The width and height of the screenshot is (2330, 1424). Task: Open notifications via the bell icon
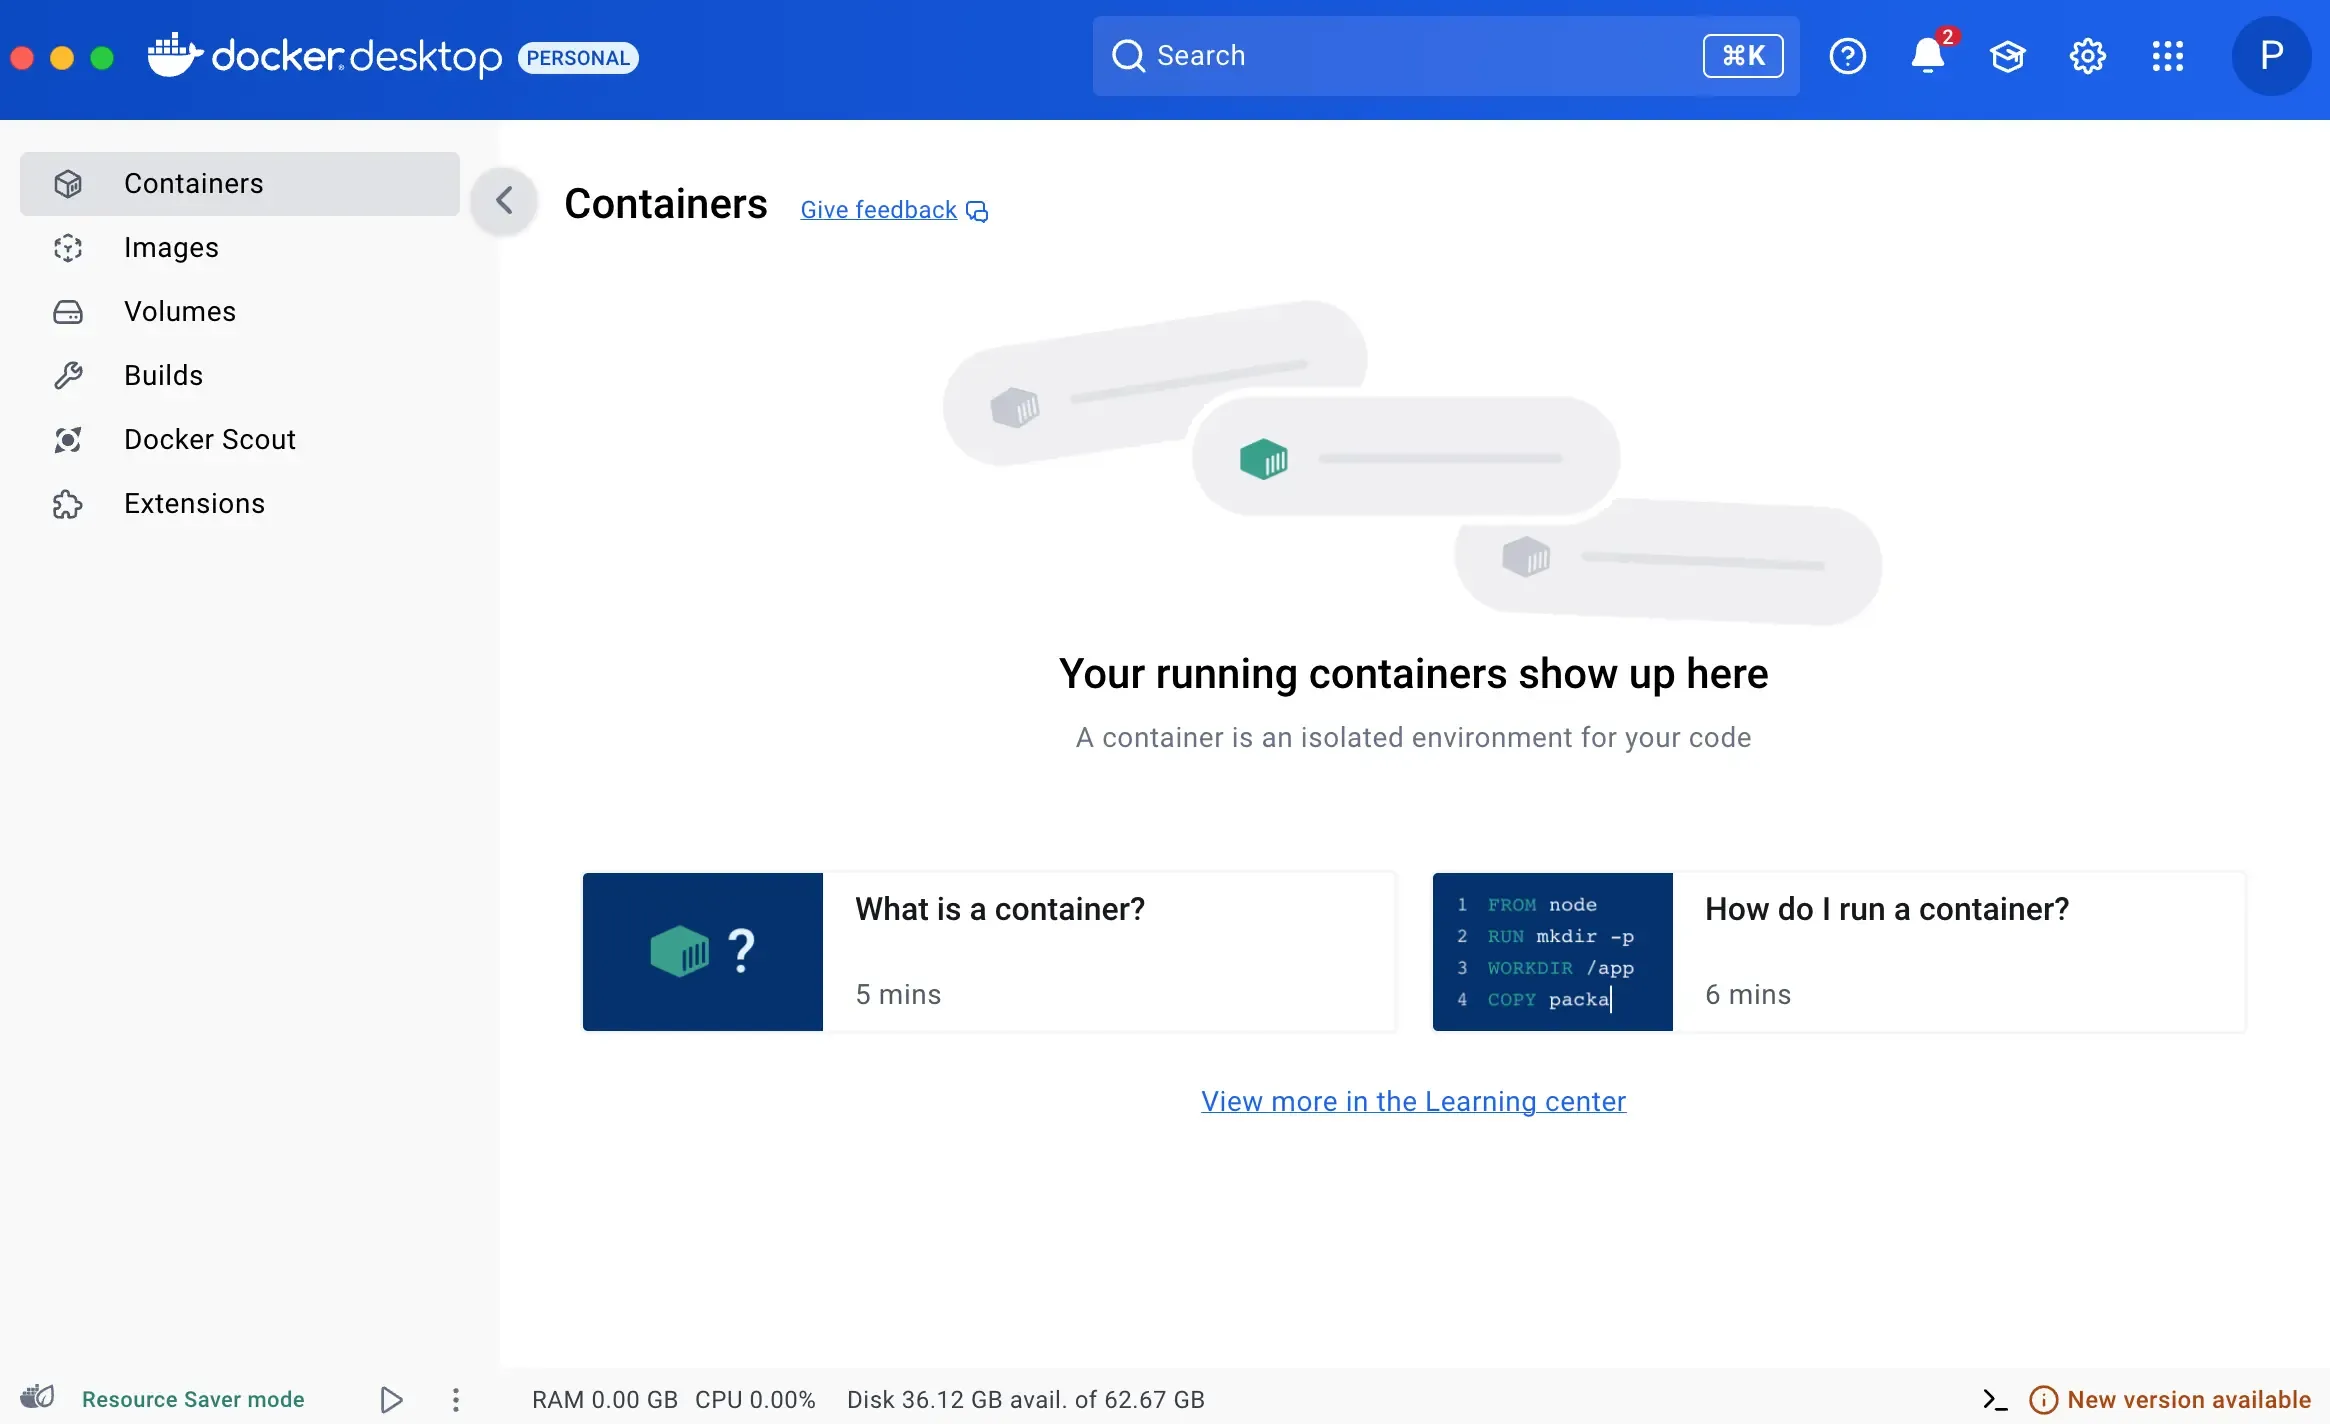1926,56
